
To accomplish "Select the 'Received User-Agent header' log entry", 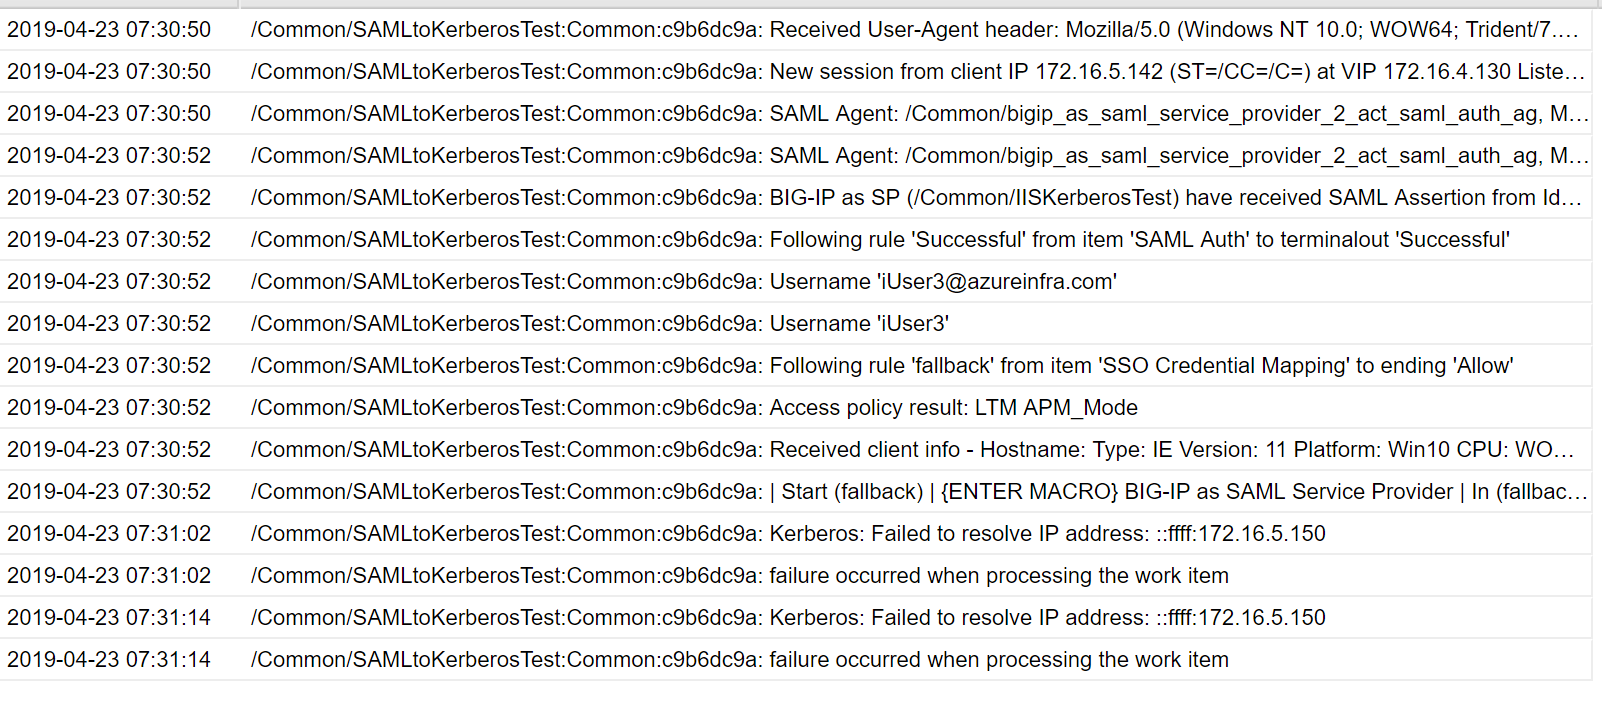I will 914,30.
